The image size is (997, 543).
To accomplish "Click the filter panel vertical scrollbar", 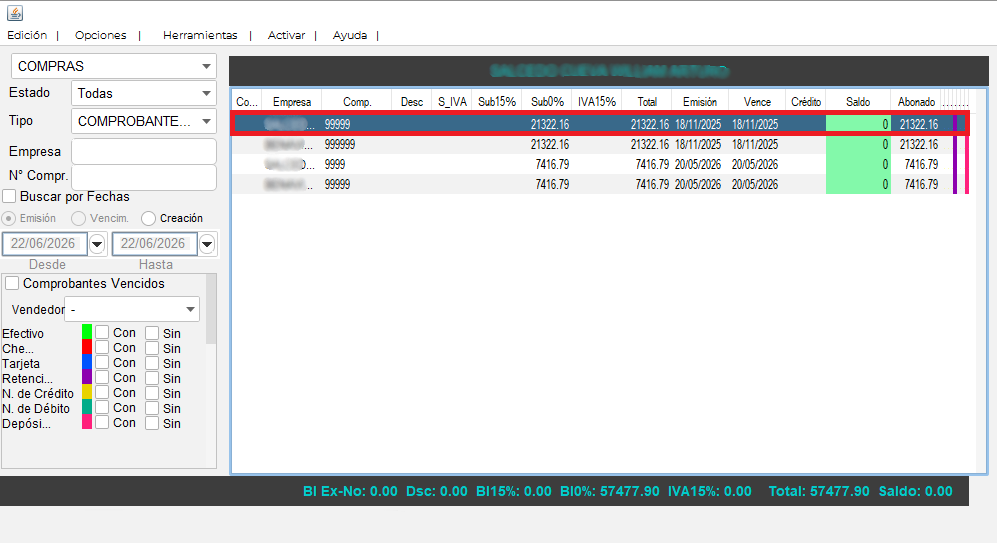I will [211, 309].
